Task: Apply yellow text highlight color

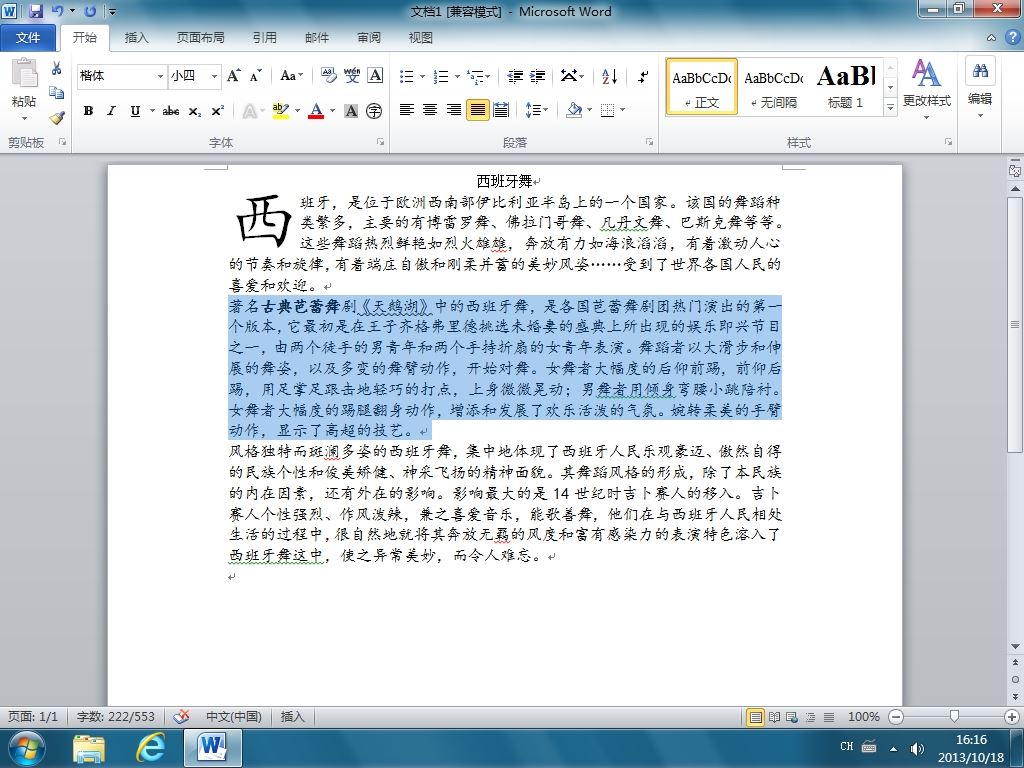Action: coord(281,111)
